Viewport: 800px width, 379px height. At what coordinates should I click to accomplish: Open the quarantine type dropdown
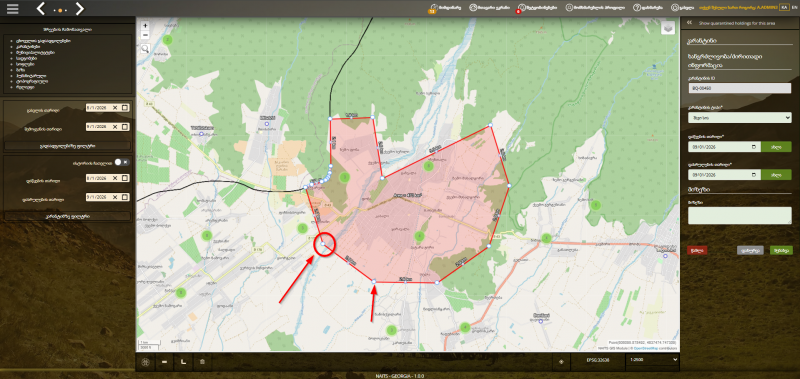pyautogui.click(x=739, y=117)
